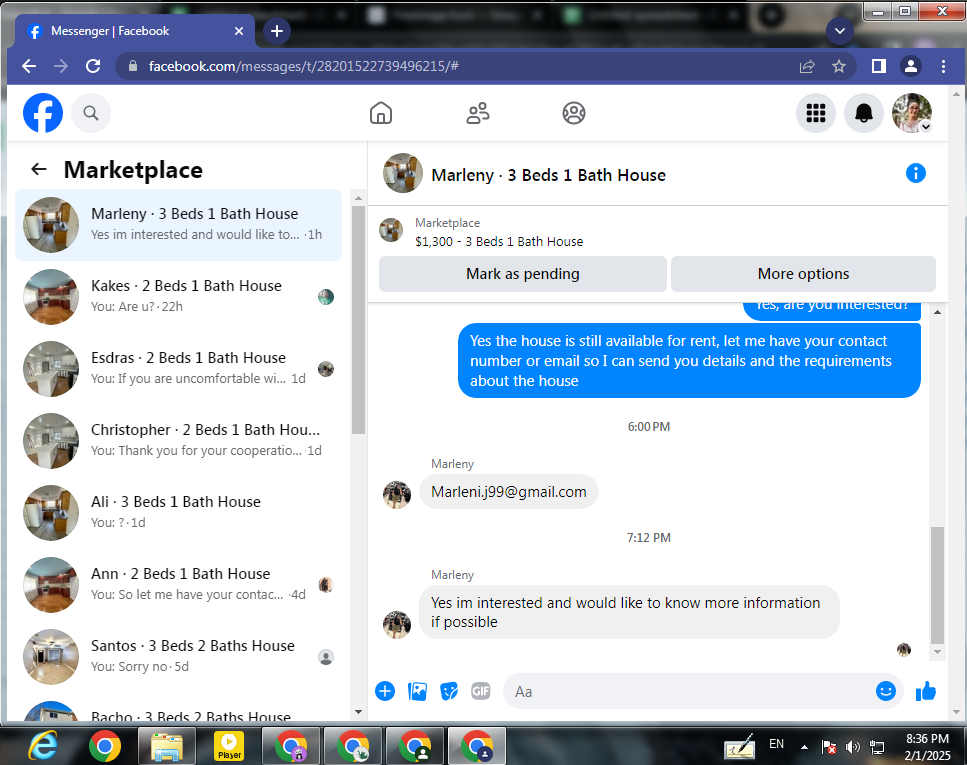Click More options button

803,274
